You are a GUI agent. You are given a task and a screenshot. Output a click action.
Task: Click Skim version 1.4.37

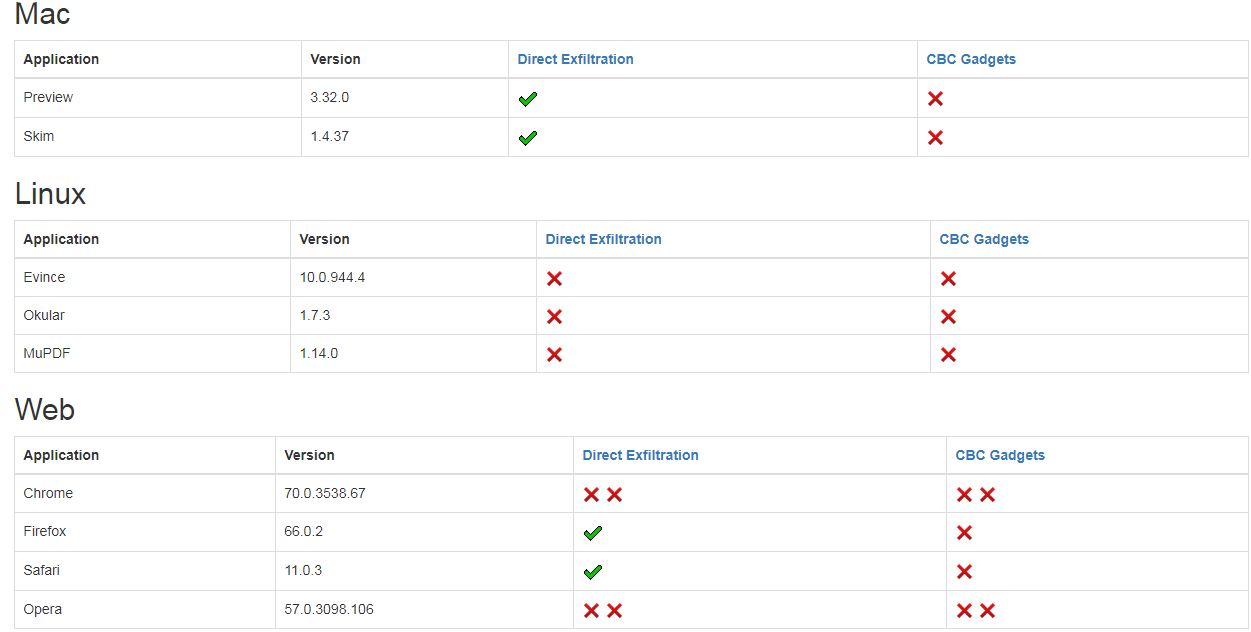330,136
